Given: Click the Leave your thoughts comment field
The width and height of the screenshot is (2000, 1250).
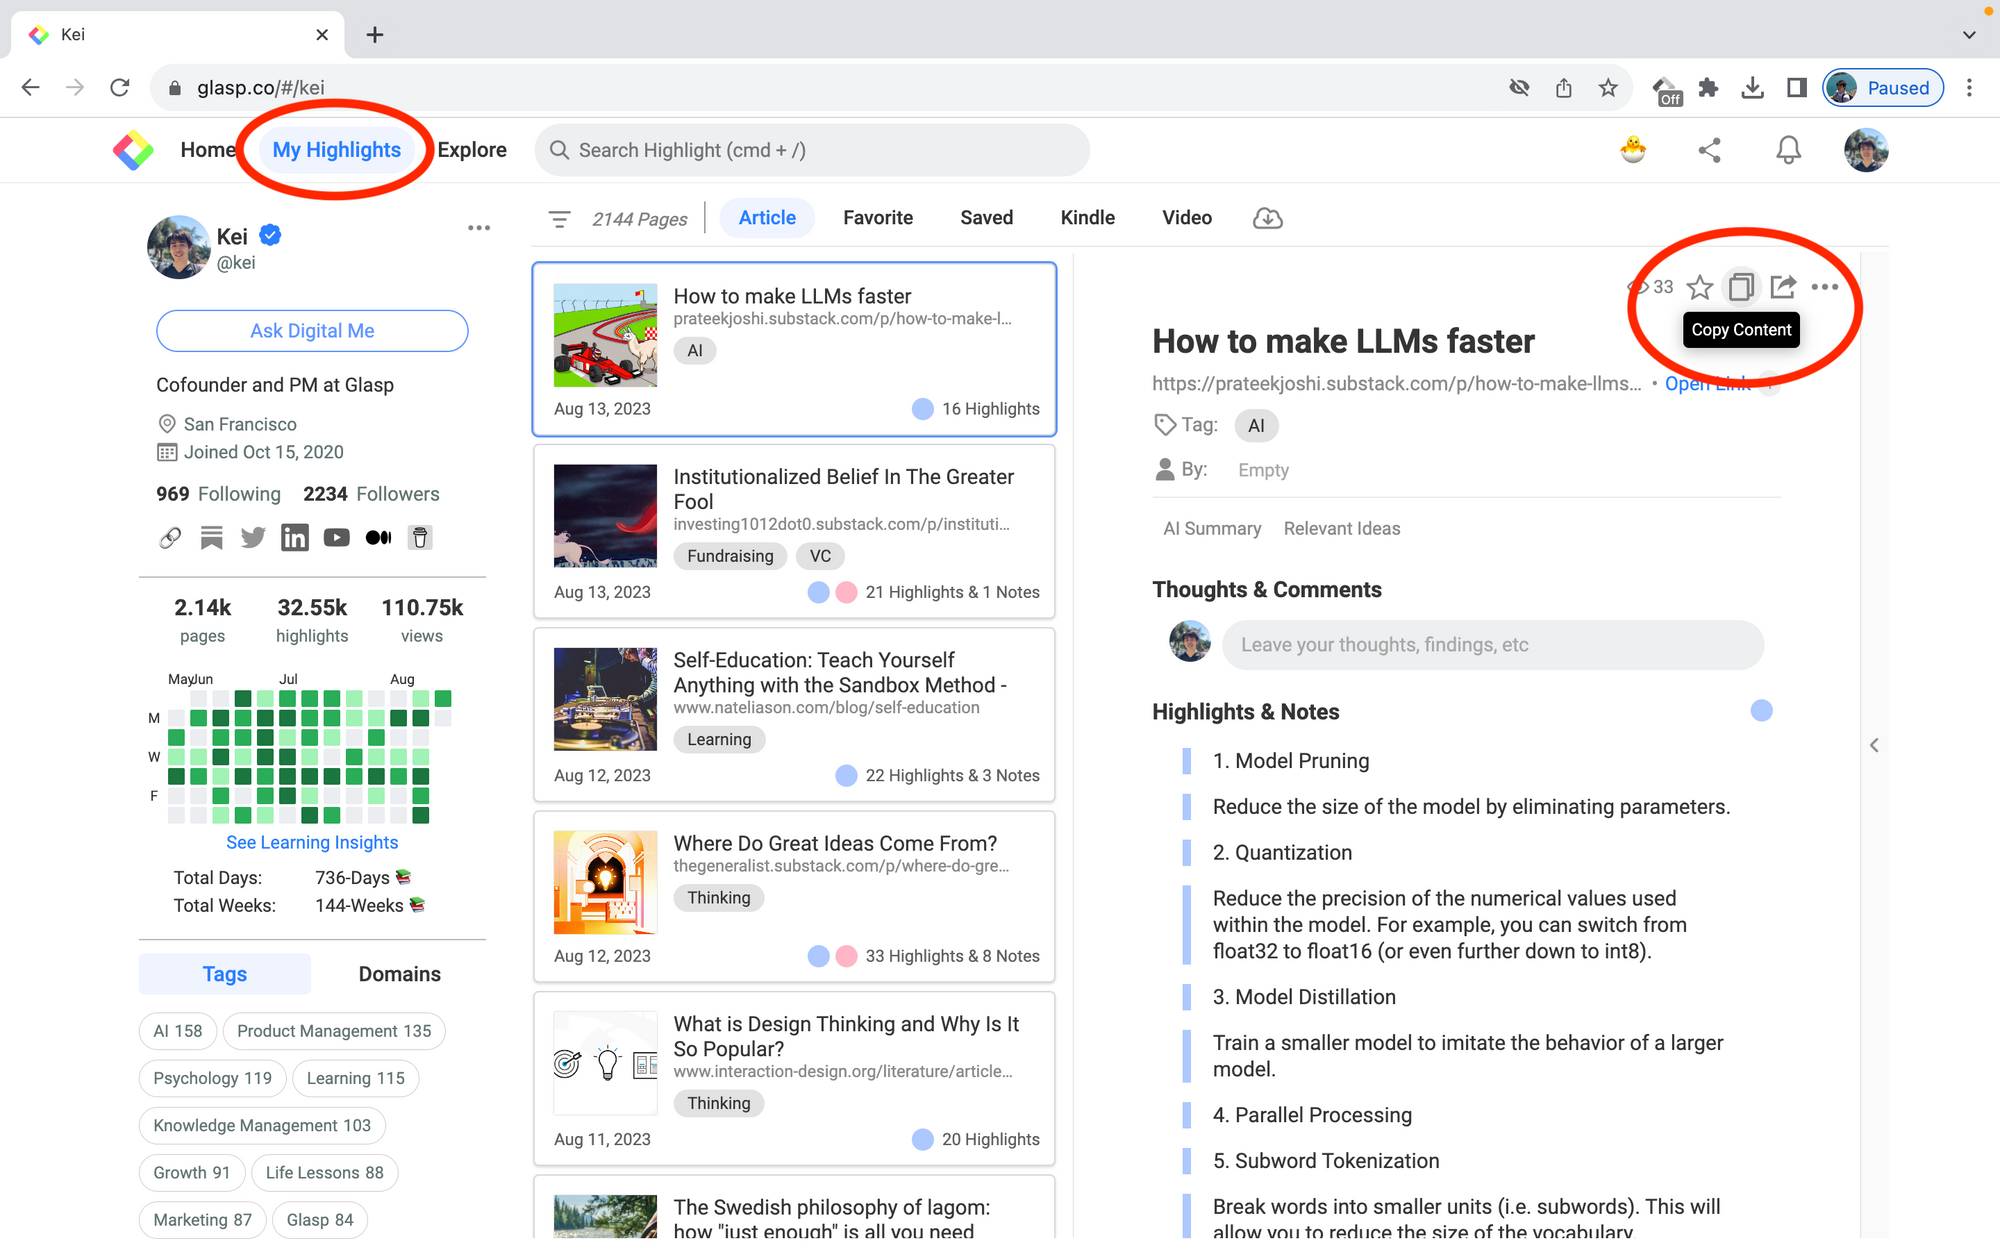Looking at the screenshot, I should pos(1493,645).
